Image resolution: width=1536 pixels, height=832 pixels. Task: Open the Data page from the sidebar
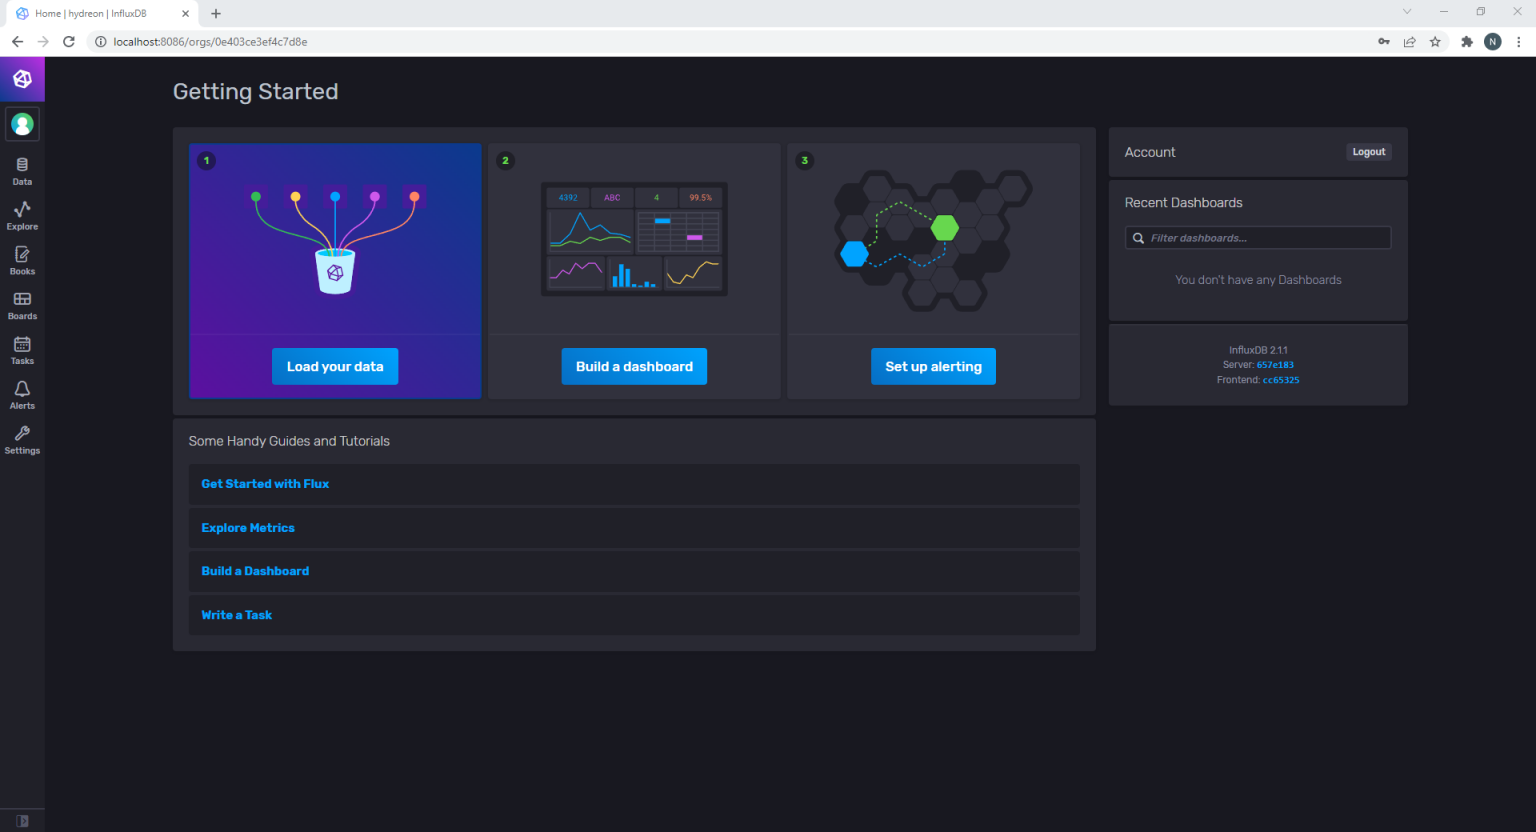click(x=22, y=169)
